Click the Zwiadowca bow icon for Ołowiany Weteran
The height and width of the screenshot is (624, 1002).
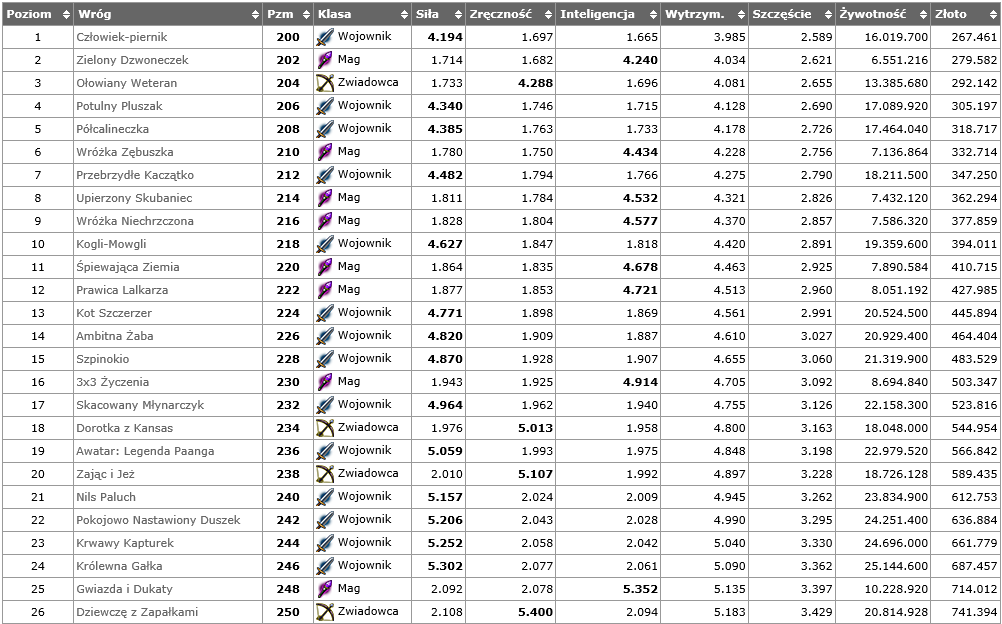[325, 83]
